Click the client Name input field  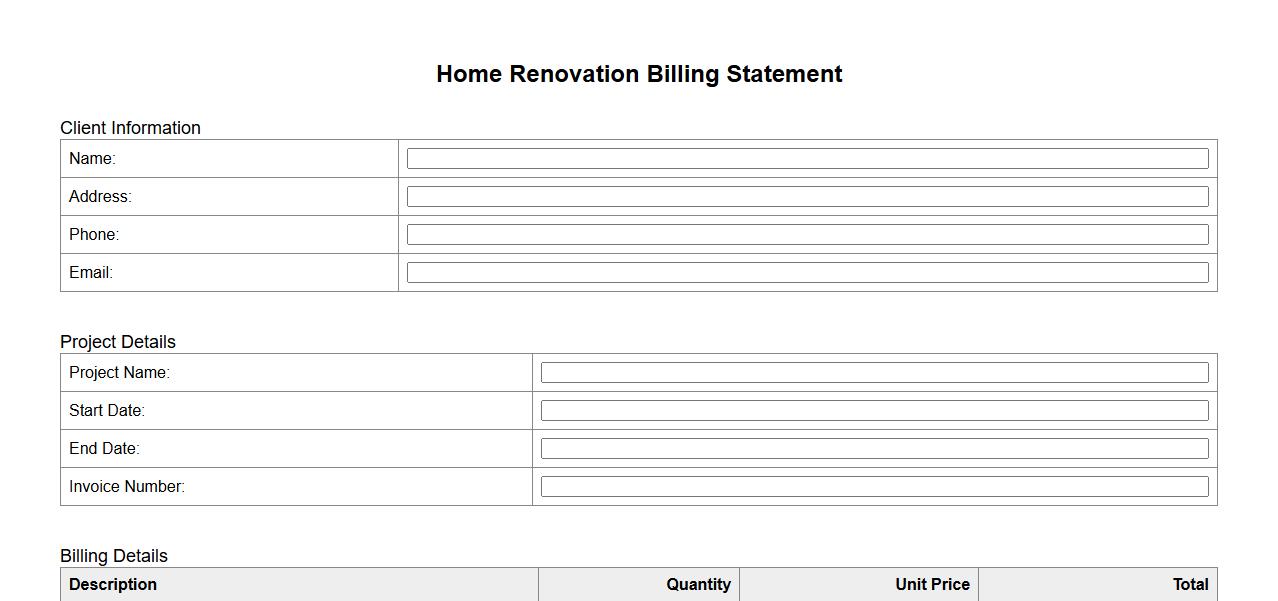pos(807,158)
